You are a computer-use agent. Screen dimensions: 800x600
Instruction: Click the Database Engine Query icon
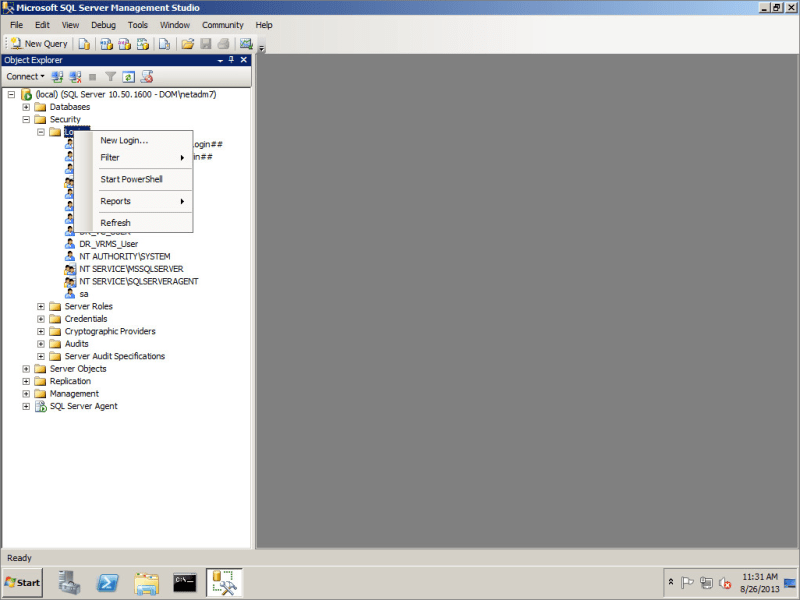click(85, 44)
